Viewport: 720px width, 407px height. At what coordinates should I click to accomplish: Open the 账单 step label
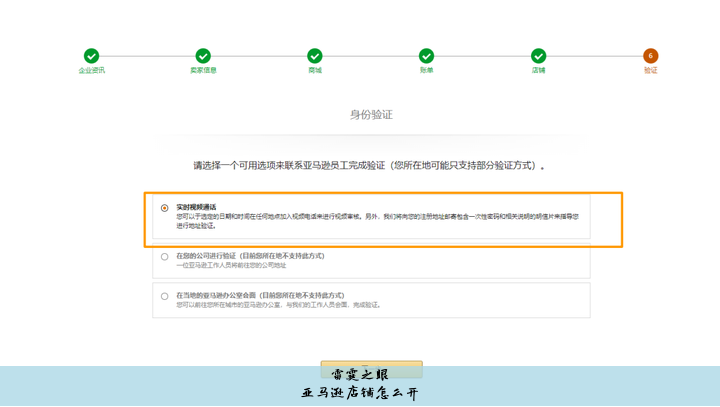pyautogui.click(x=427, y=71)
